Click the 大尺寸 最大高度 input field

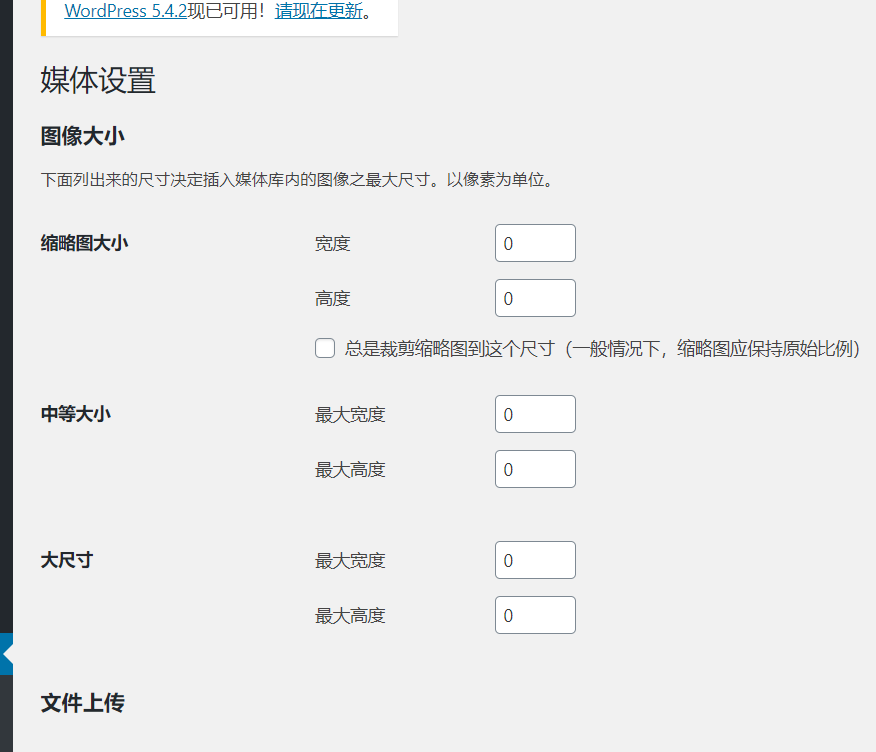point(535,615)
